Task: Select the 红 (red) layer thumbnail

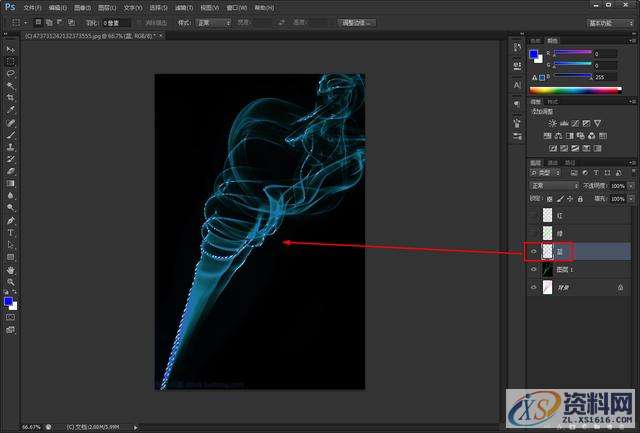Action: [547, 215]
